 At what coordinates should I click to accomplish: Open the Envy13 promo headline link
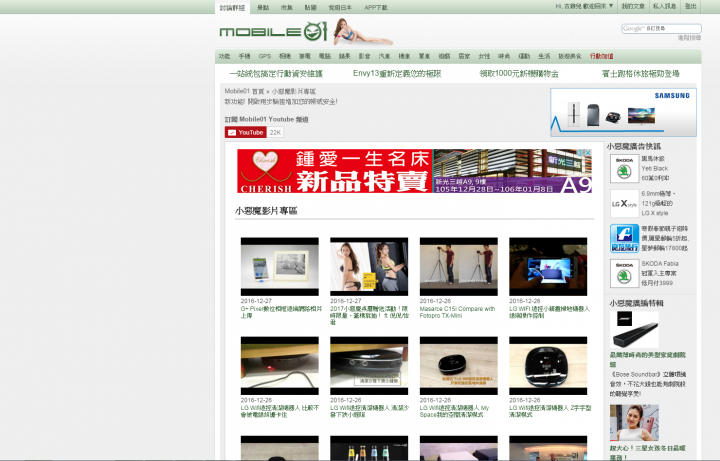397,73
